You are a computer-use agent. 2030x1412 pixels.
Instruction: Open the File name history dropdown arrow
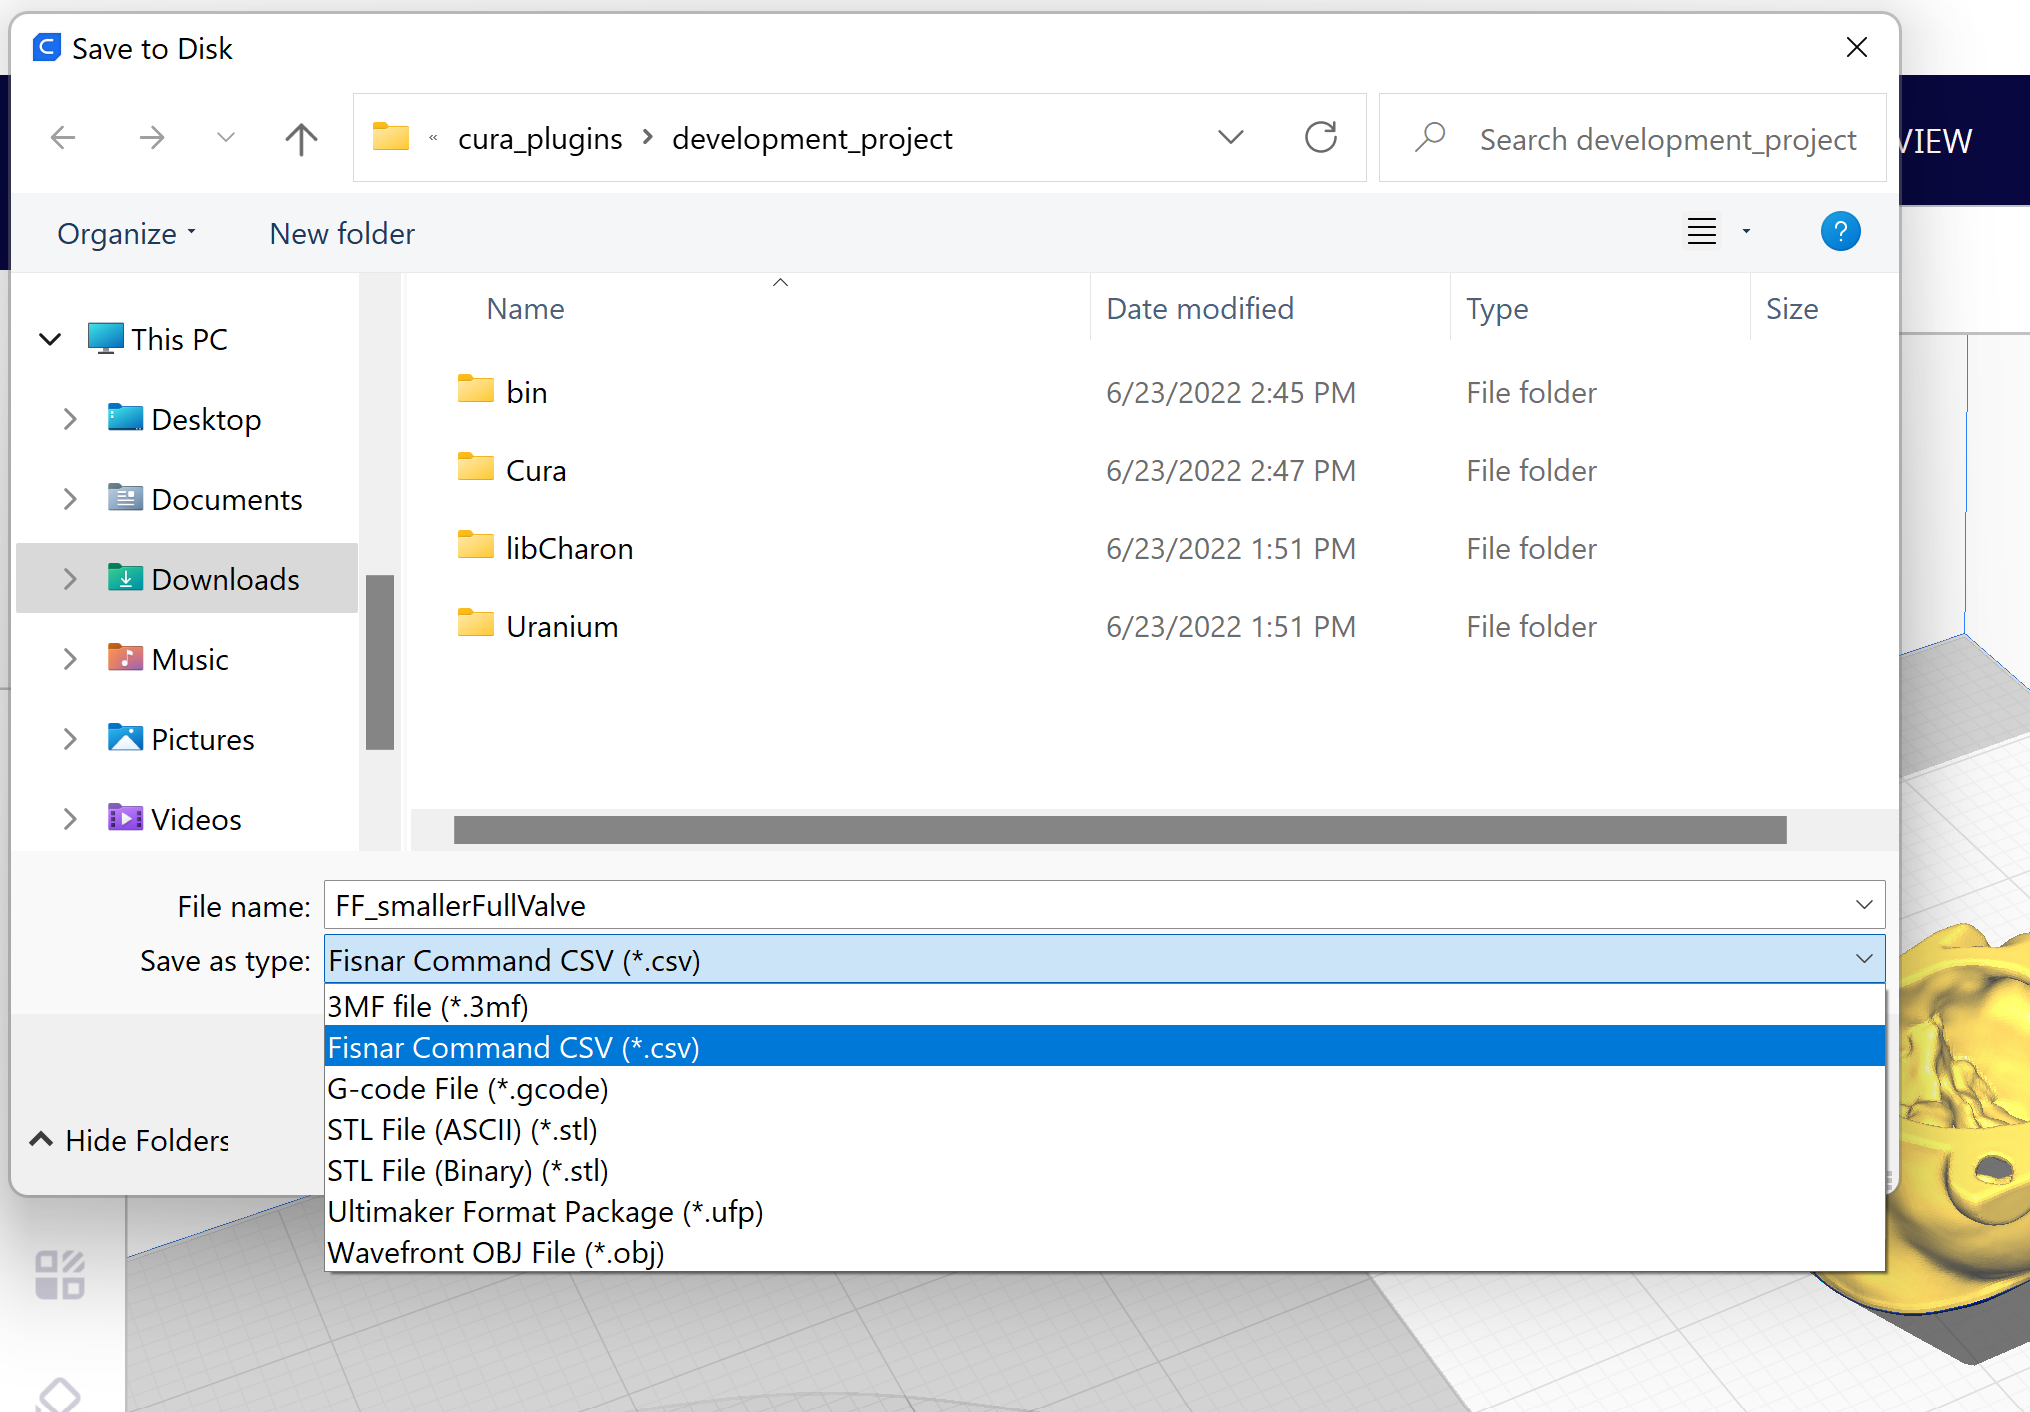coord(1864,905)
